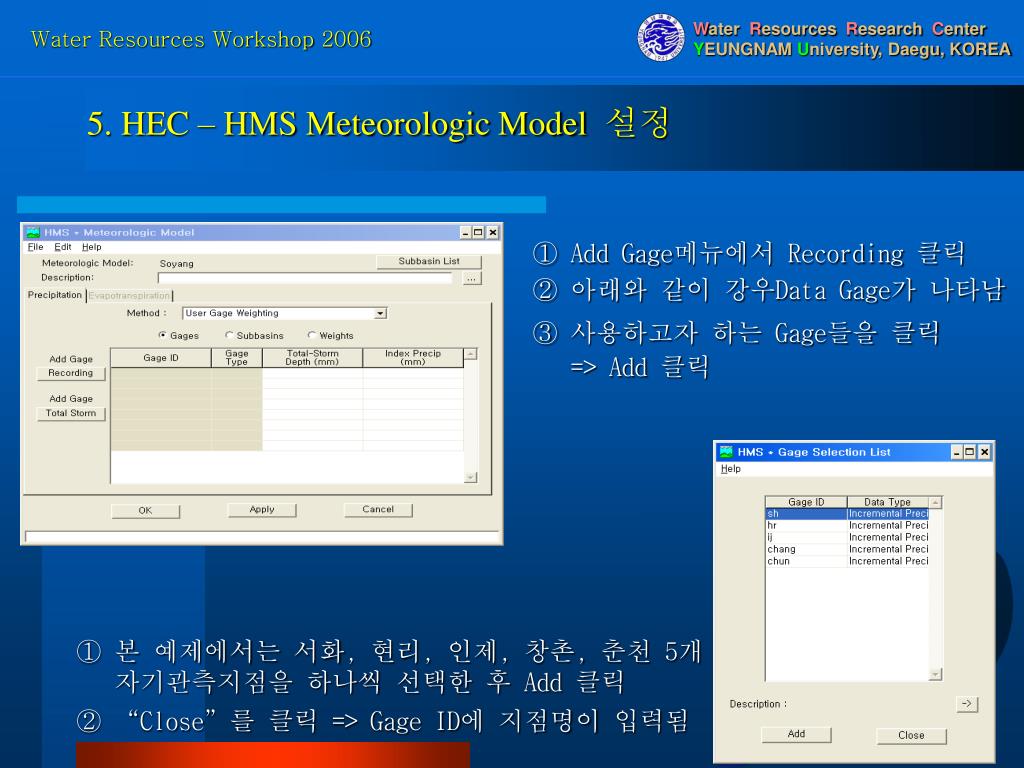Click the Gage ID column header in Meteorologic Model
Viewport: 1024px width, 768px height.
[161, 358]
